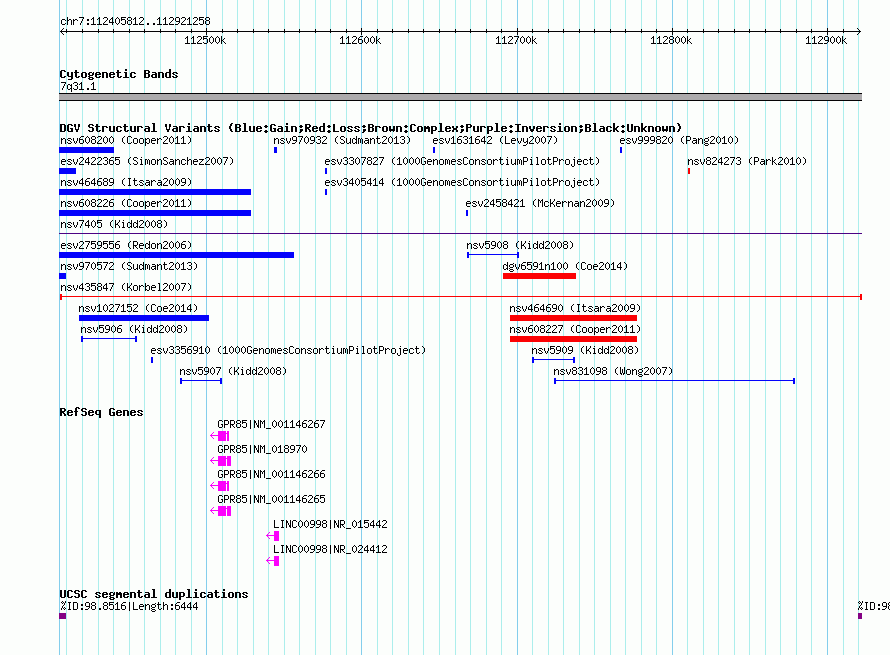Select the nsv464689 (Itsara2009) blue bar
Screen dimensions: 890x655
click(x=155, y=192)
